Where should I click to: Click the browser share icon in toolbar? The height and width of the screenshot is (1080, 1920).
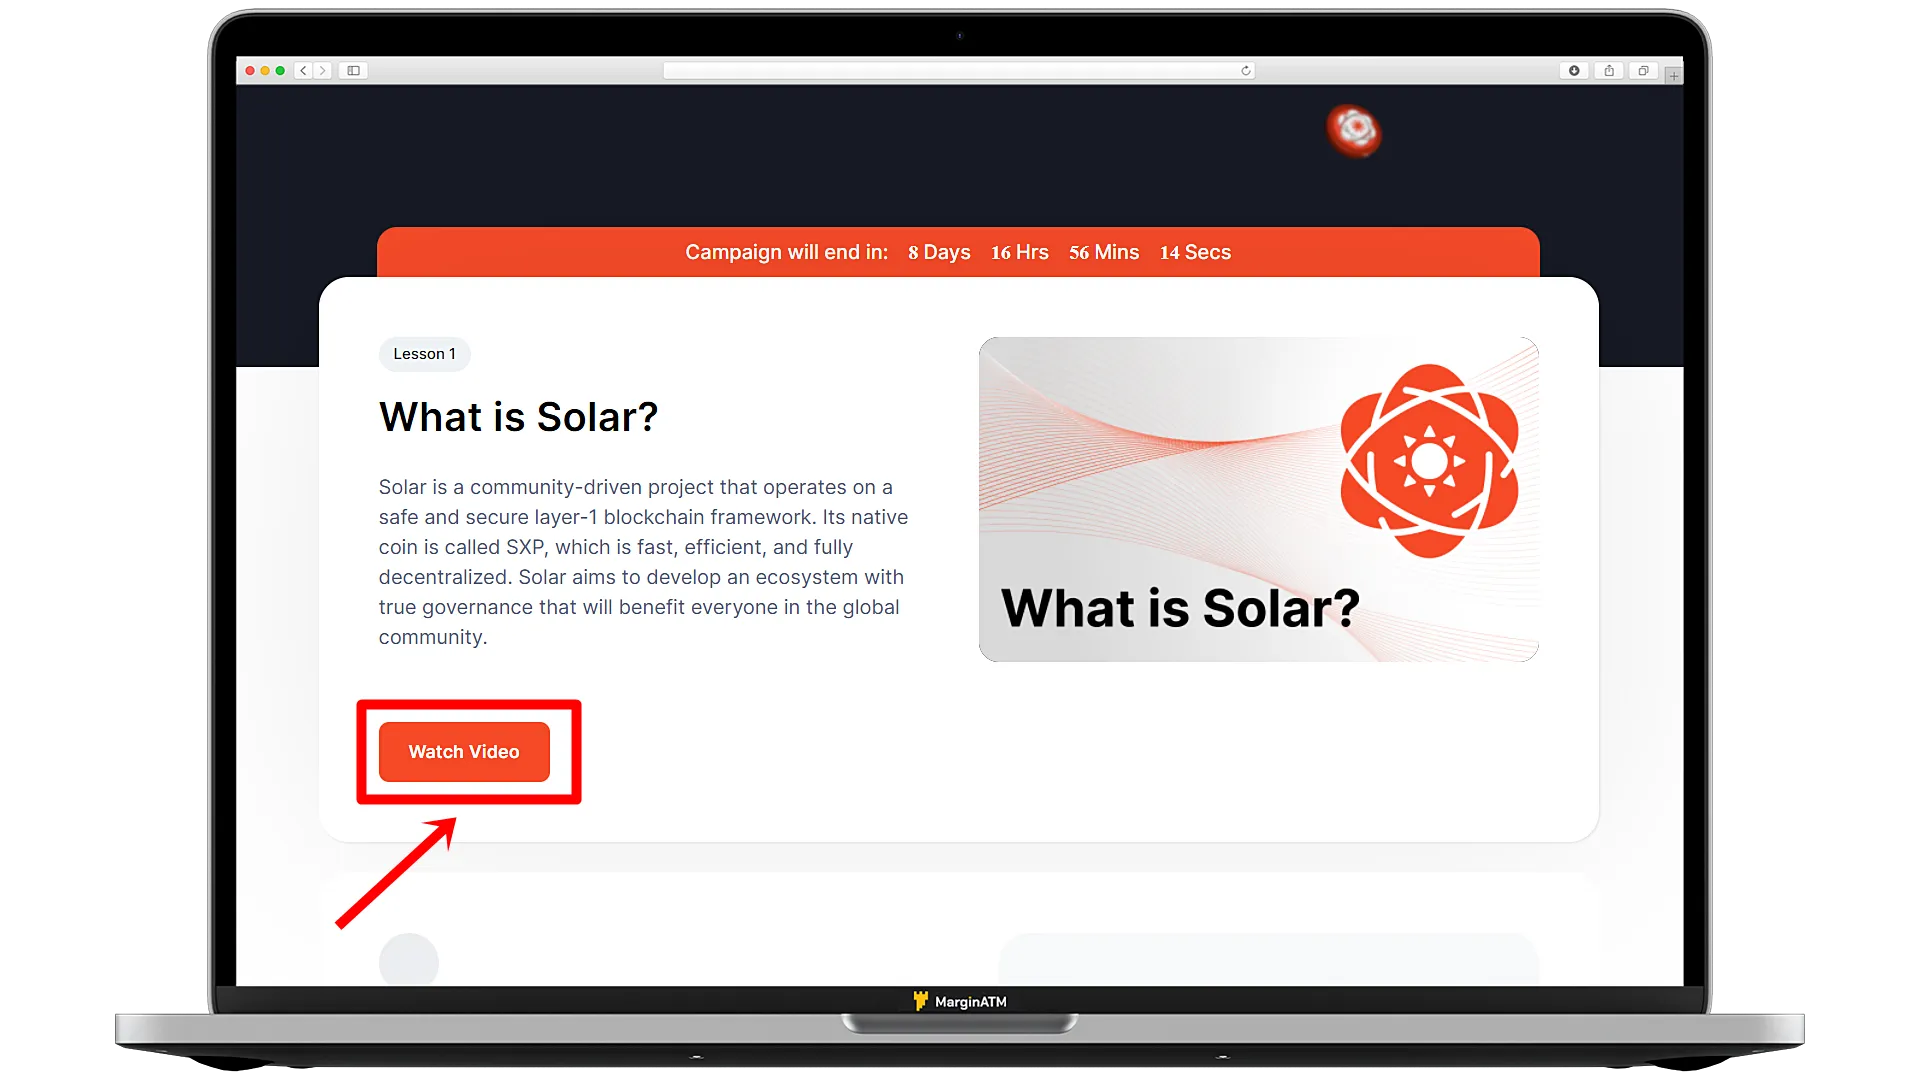1609,70
